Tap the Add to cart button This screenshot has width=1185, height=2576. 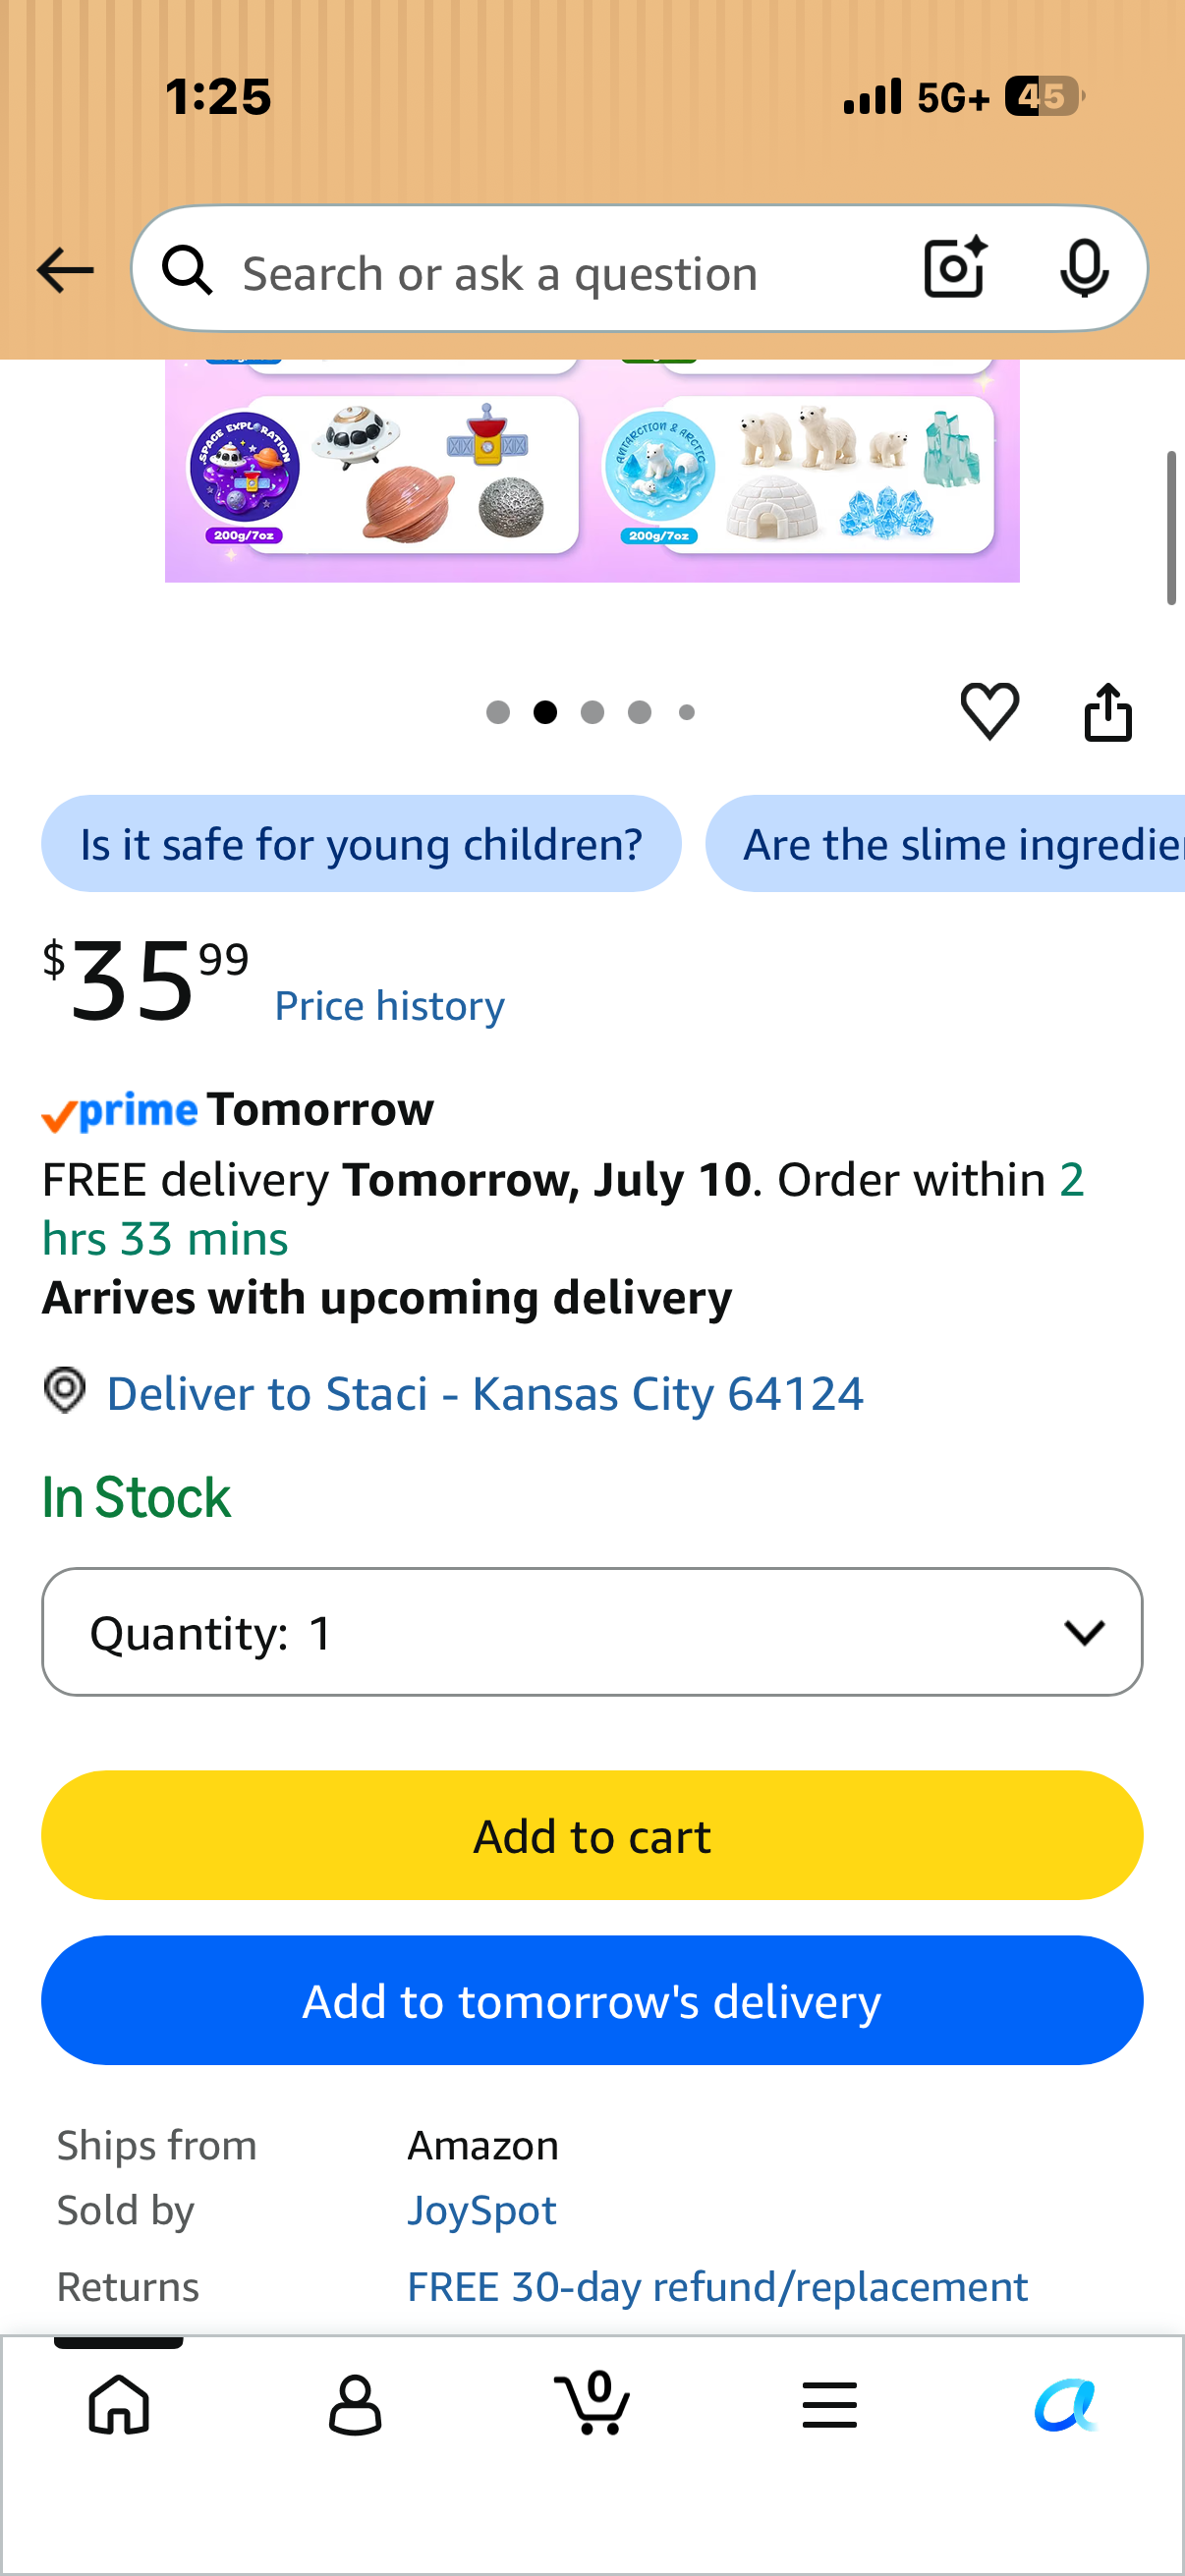592,1834
